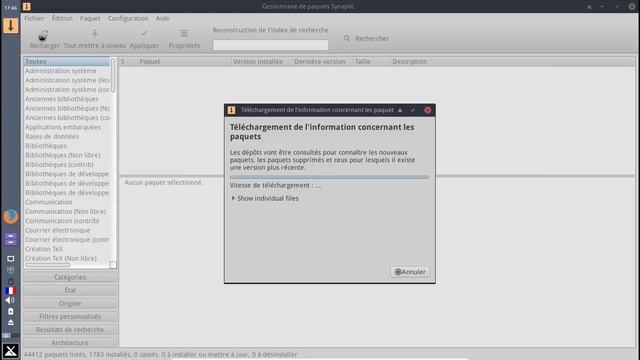Screen dimensions: 640x360
Task: Click the status bar package count text
Action: tap(160, 355)
